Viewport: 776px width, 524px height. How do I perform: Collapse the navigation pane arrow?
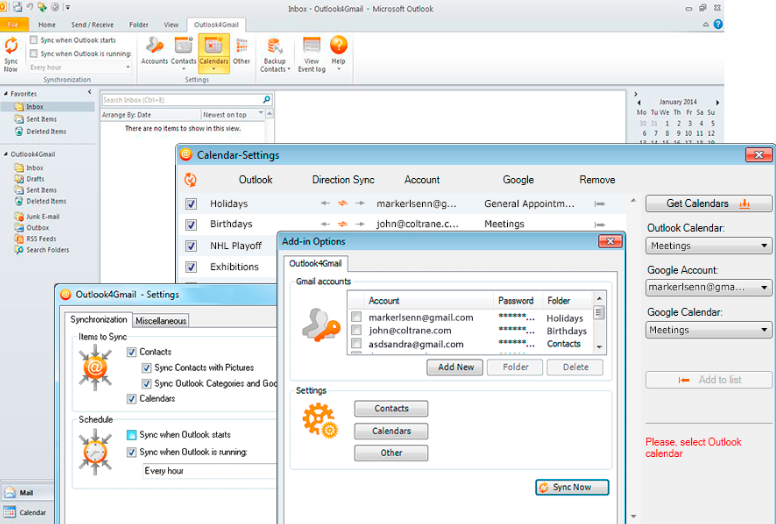[90, 92]
